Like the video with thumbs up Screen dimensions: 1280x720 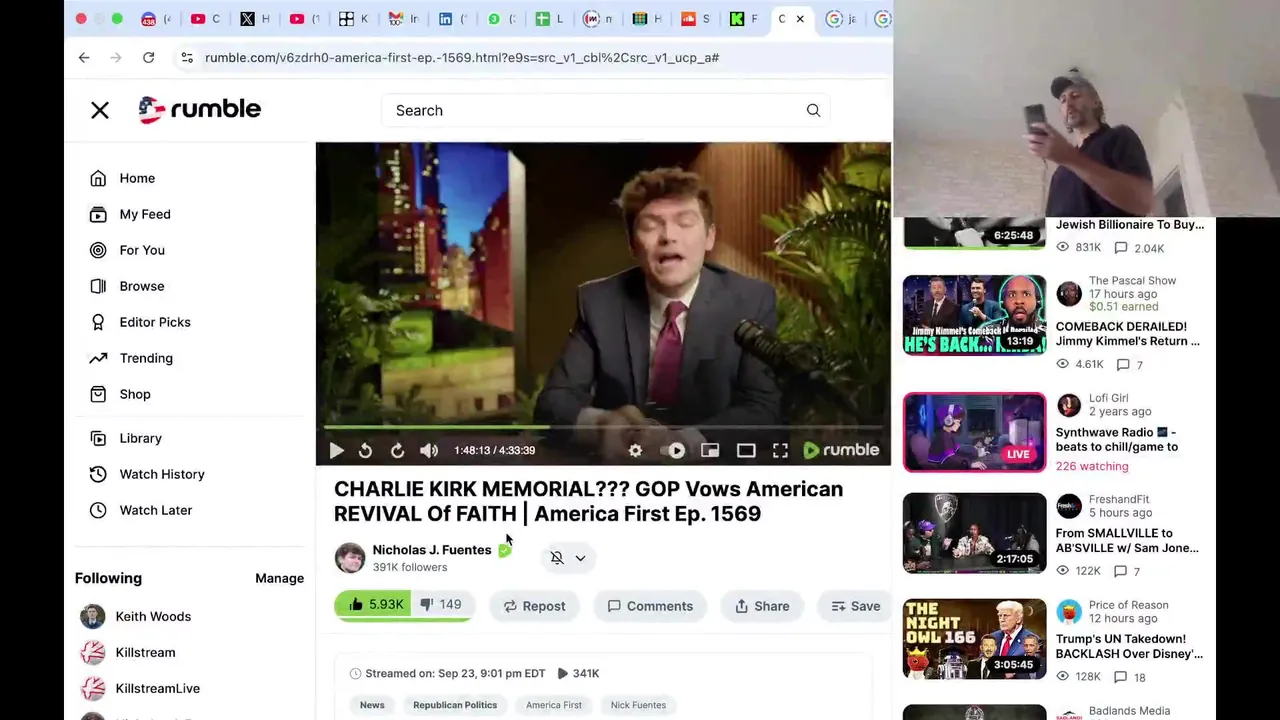(x=375, y=605)
